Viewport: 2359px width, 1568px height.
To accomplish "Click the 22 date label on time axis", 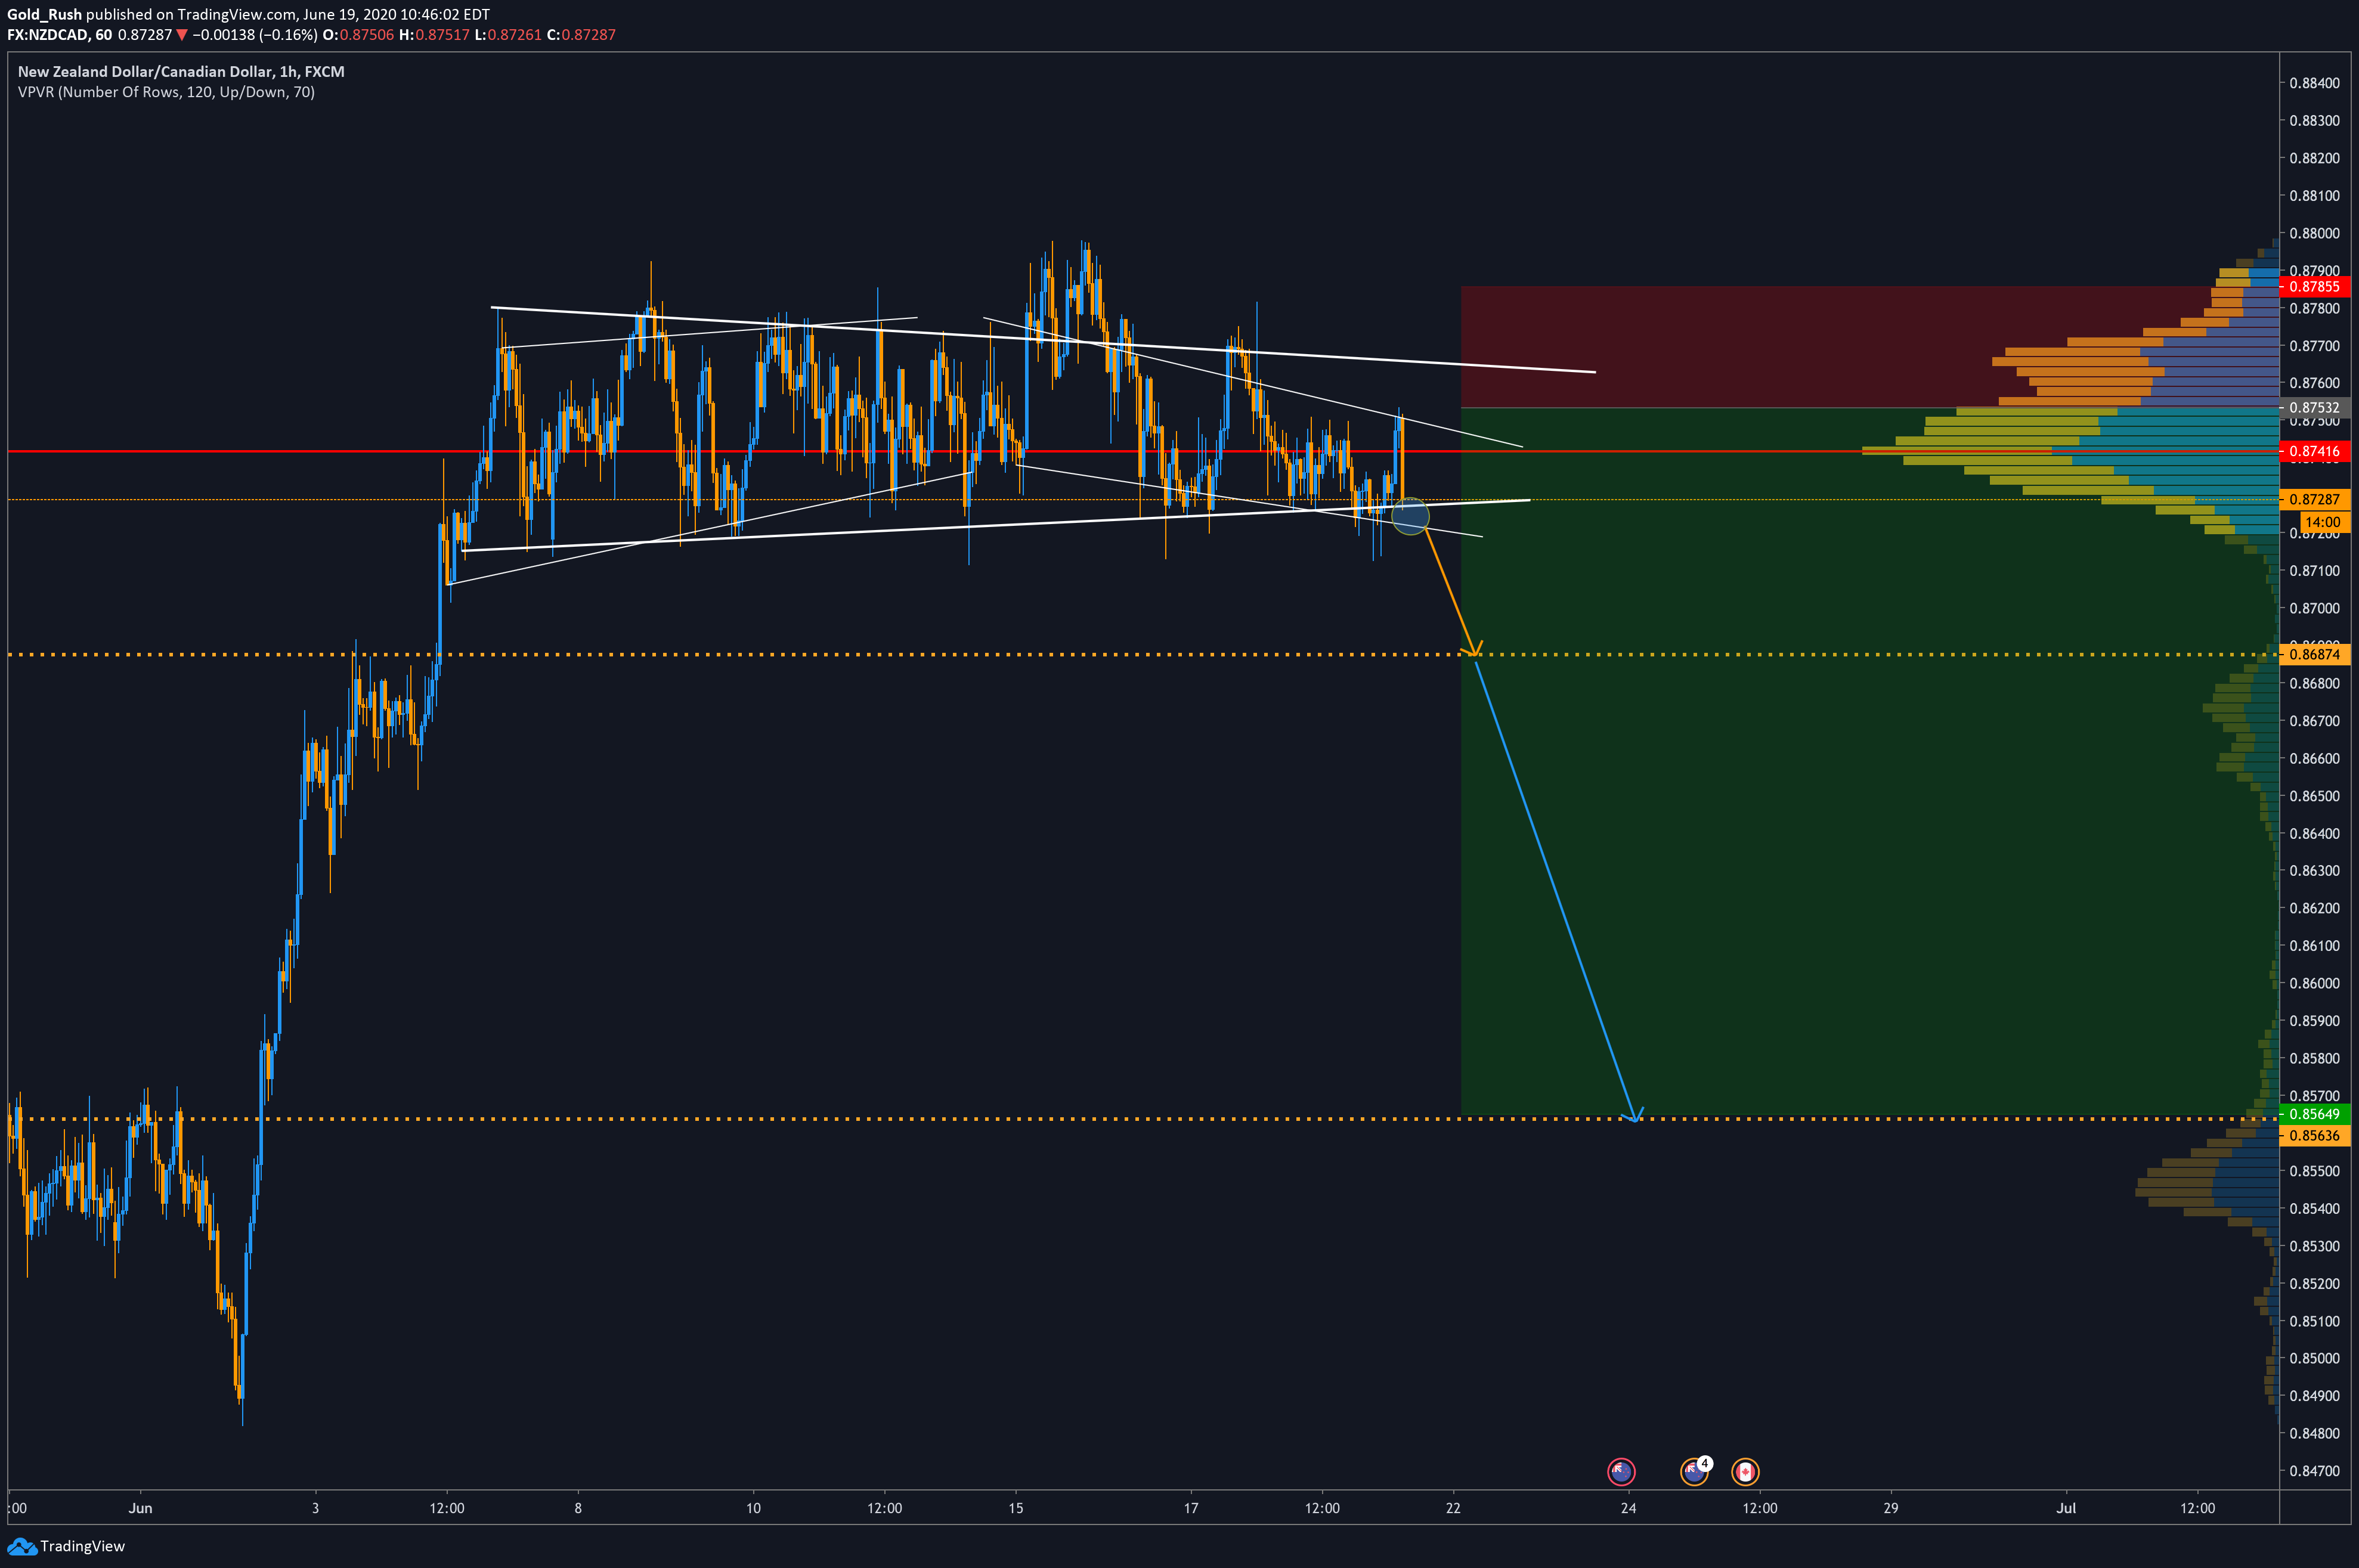I will point(1453,1508).
